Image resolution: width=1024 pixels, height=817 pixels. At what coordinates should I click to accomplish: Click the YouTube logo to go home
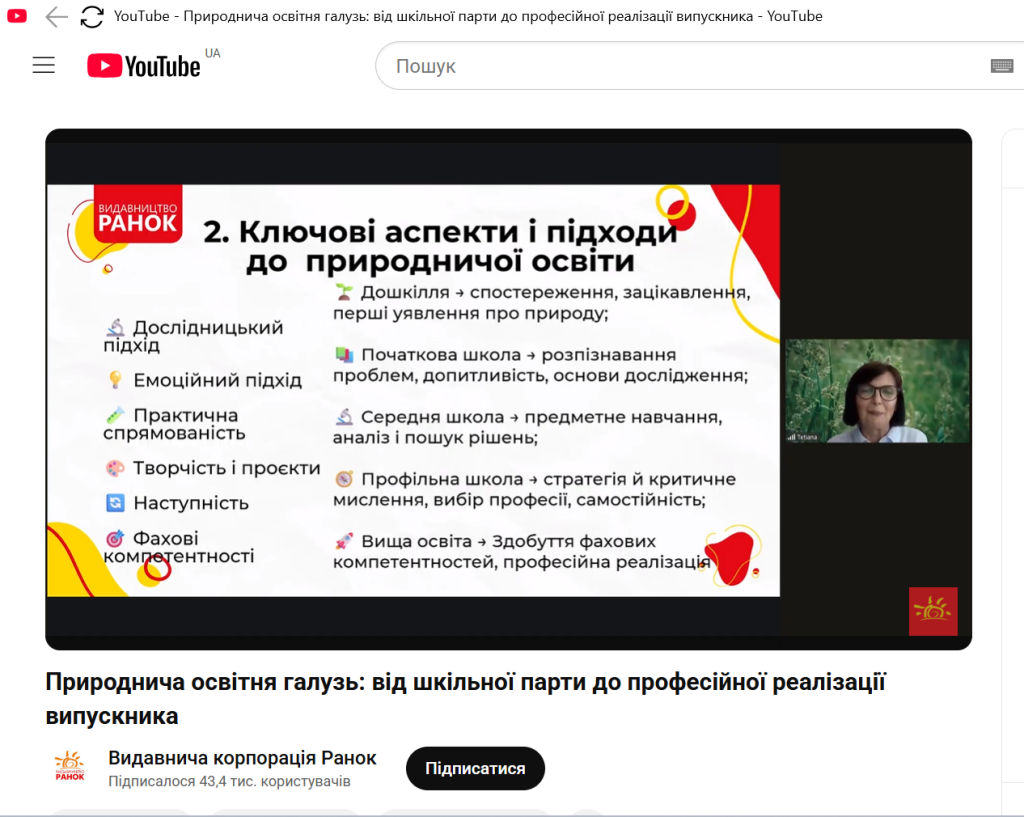coord(145,66)
